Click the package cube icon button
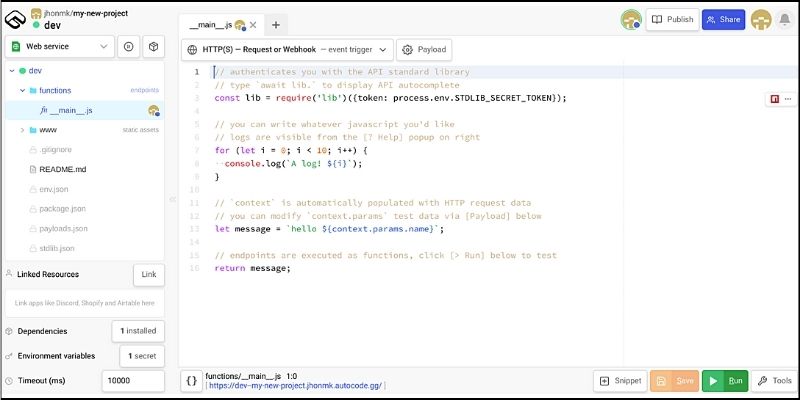The height and width of the screenshot is (400, 800). click(153, 46)
